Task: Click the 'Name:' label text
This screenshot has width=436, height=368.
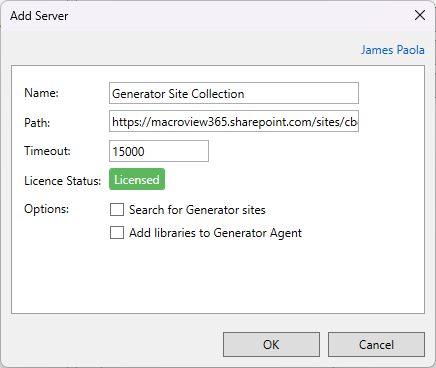Action: click(41, 93)
